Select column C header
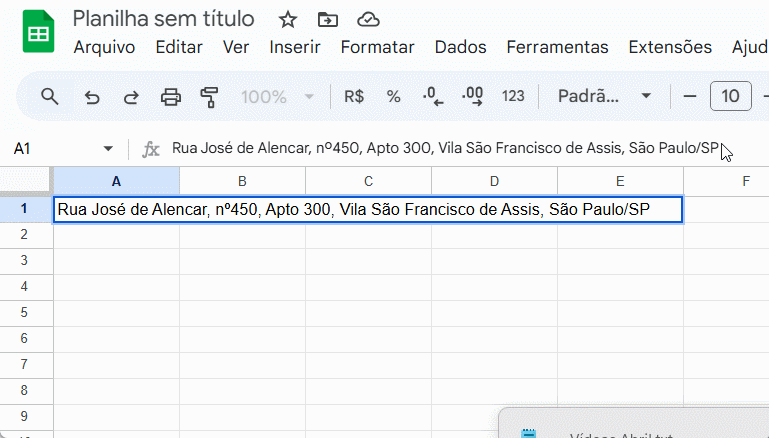Screen dimensions: 769x438 (x=368, y=181)
